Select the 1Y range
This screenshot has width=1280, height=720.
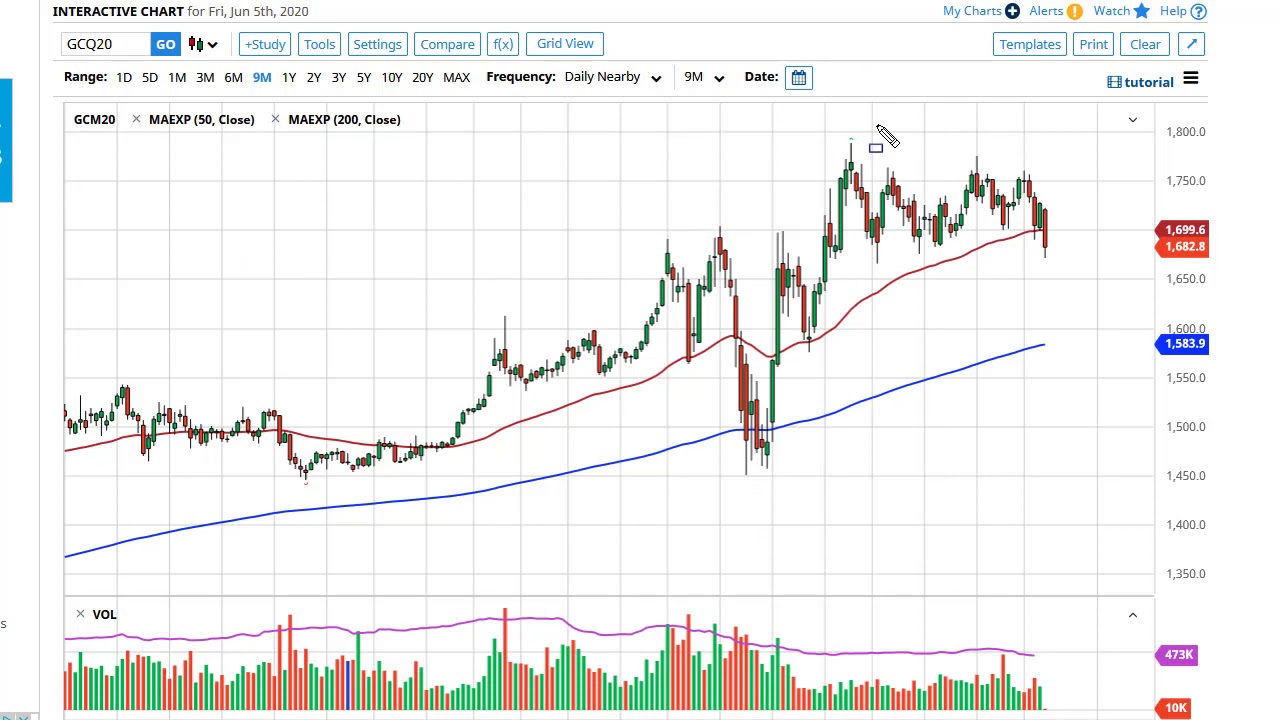(x=289, y=77)
